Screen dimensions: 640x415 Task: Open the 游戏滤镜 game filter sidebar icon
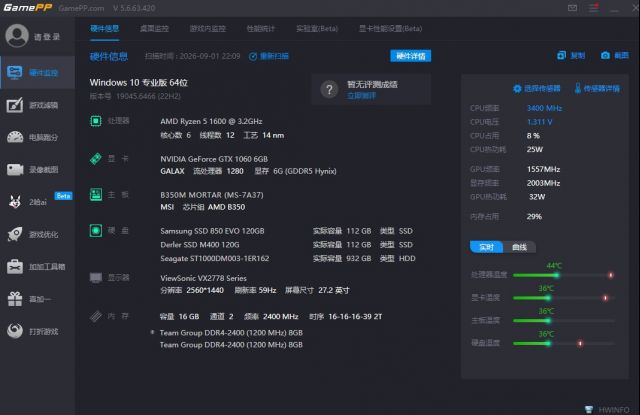pos(15,105)
